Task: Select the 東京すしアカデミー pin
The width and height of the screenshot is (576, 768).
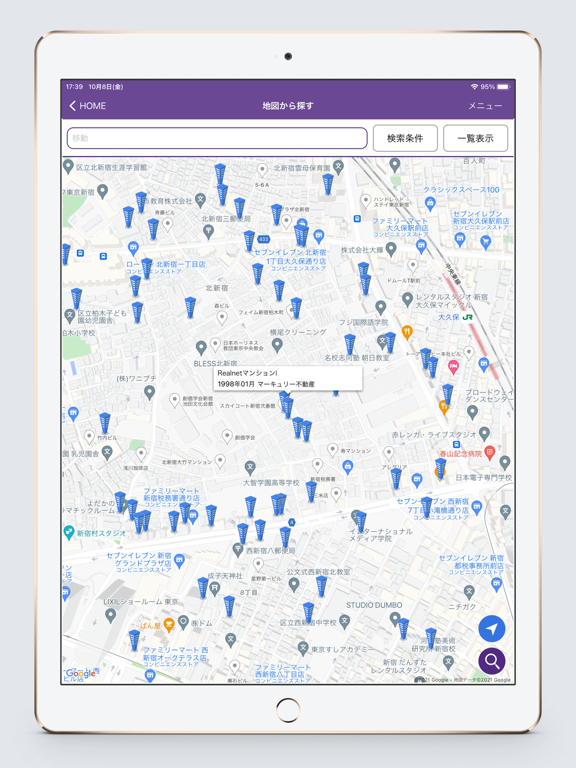Action: 304,648
